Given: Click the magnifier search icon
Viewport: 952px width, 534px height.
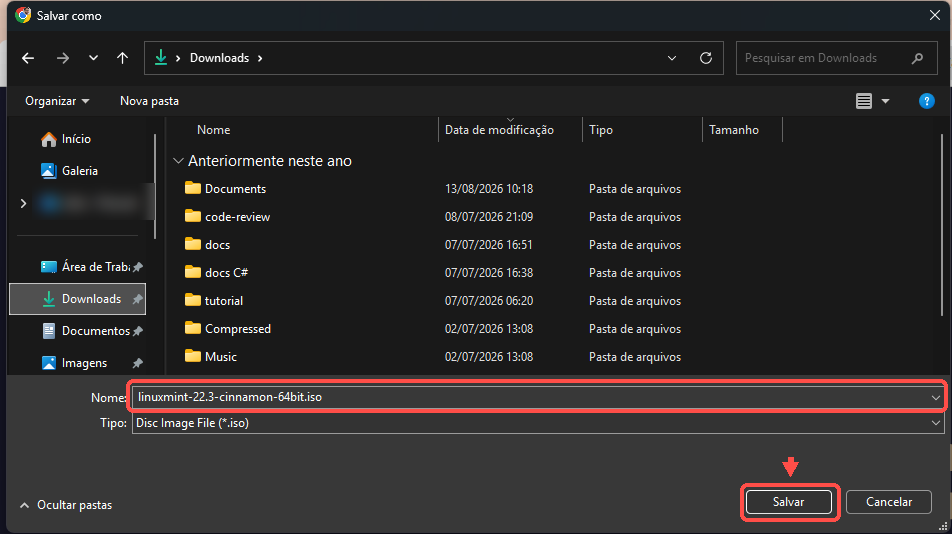Looking at the screenshot, I should [917, 58].
